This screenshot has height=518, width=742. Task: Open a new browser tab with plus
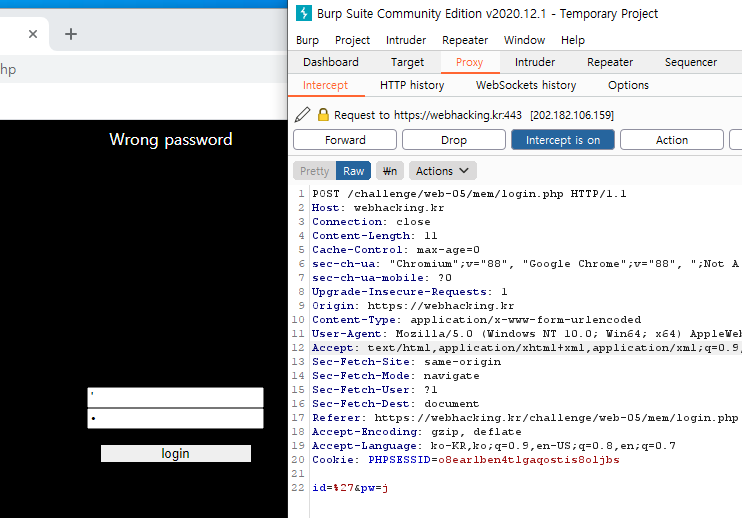click(x=71, y=34)
